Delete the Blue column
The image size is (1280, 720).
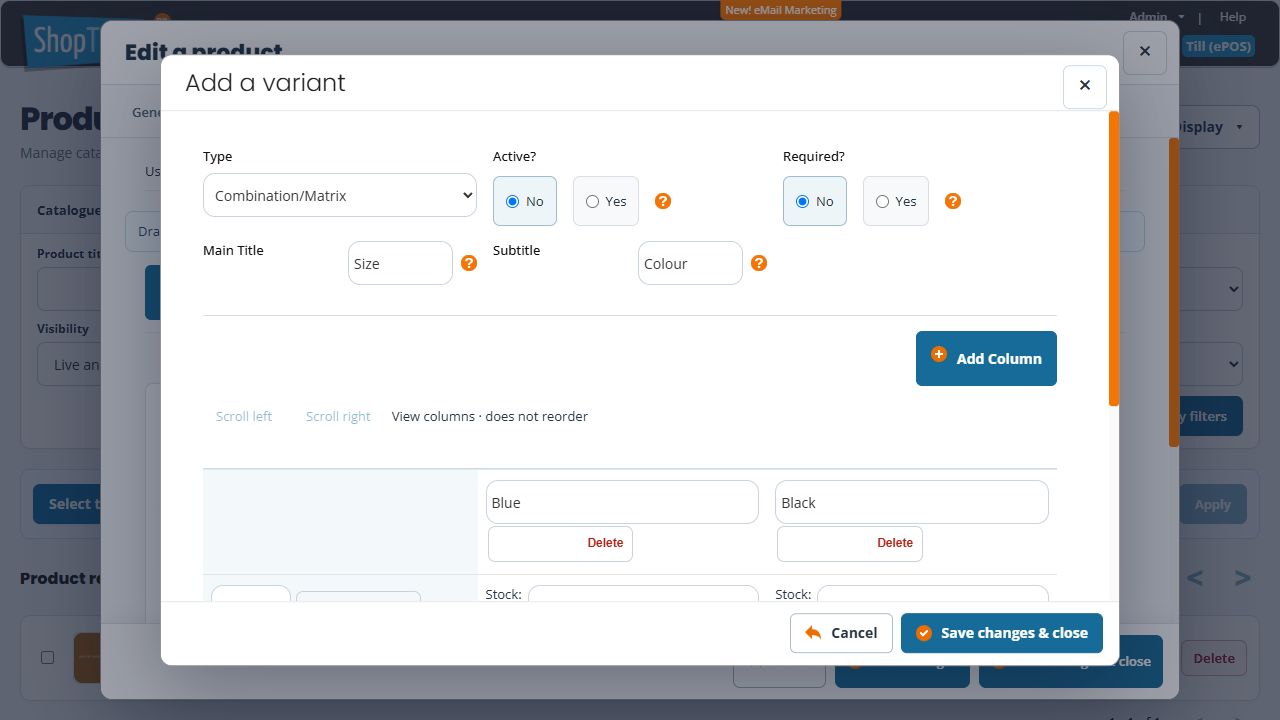[560, 543]
